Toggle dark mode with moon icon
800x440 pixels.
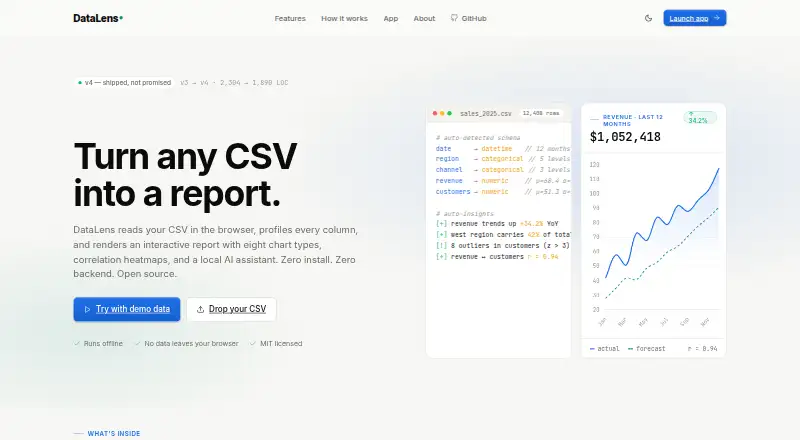click(x=648, y=18)
